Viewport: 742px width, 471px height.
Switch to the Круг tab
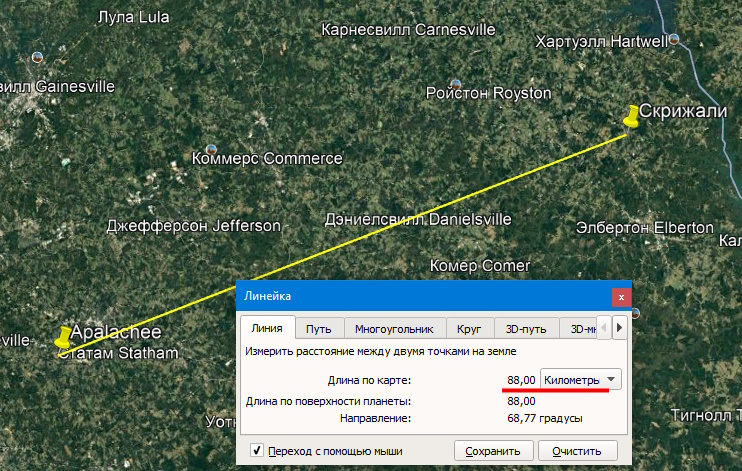pyautogui.click(x=469, y=329)
